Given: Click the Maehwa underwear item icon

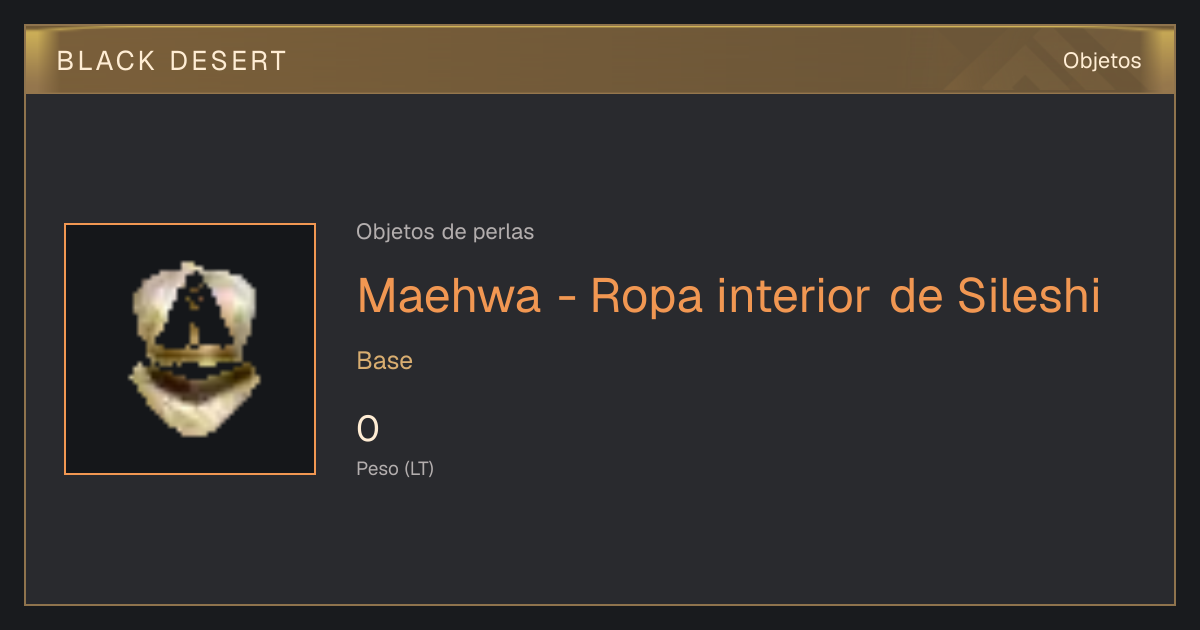Looking at the screenshot, I should click(x=194, y=348).
